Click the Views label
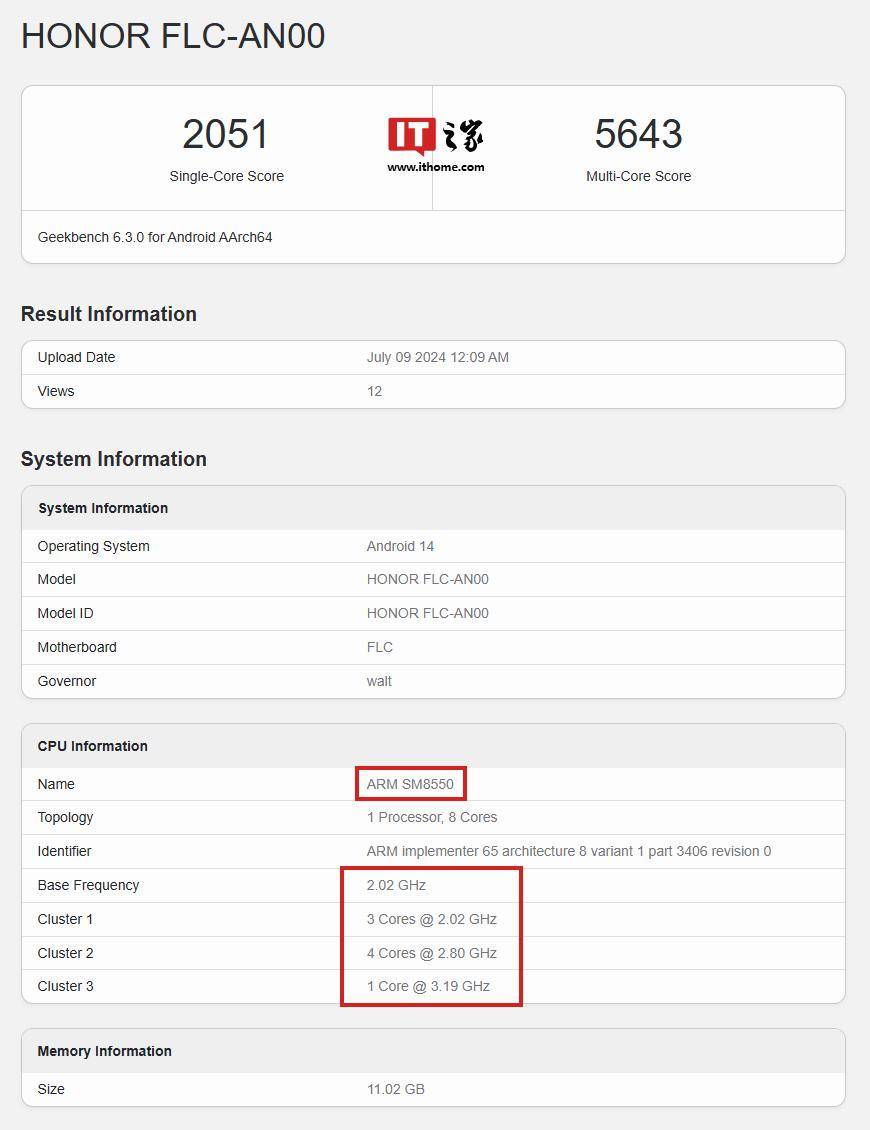The height and width of the screenshot is (1130, 870). (56, 391)
